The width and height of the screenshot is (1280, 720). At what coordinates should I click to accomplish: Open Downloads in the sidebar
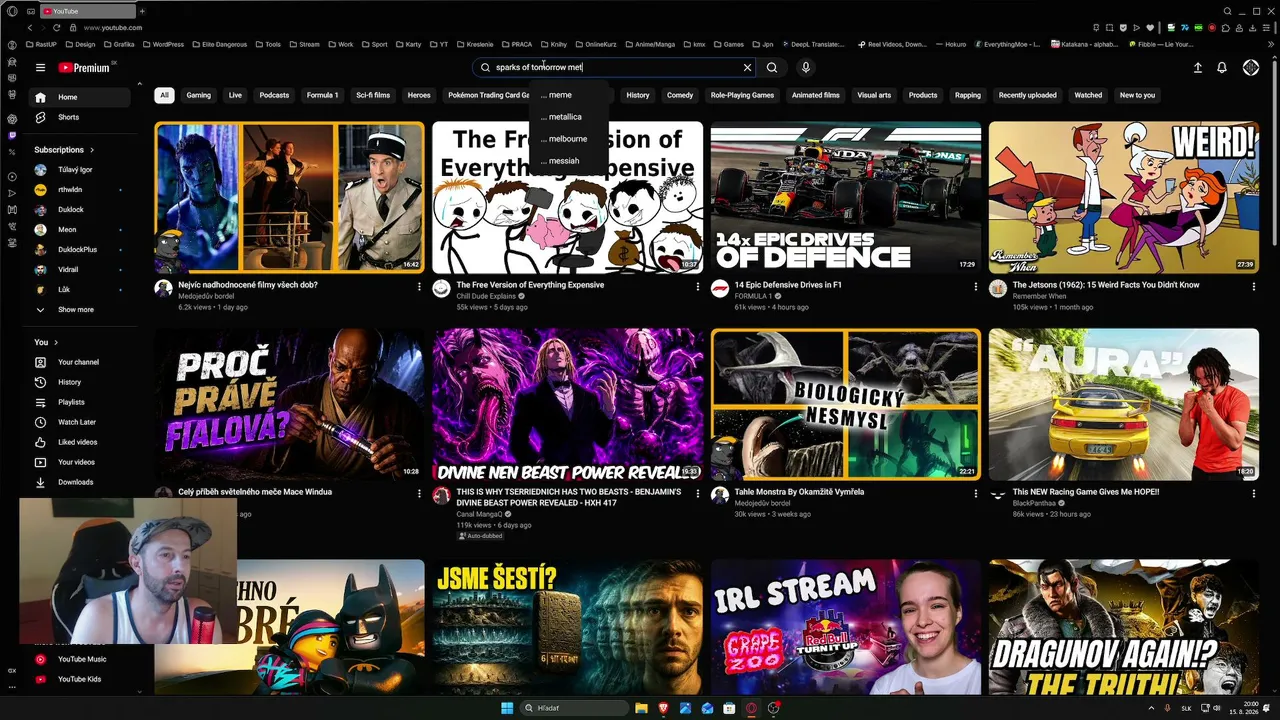(80, 482)
